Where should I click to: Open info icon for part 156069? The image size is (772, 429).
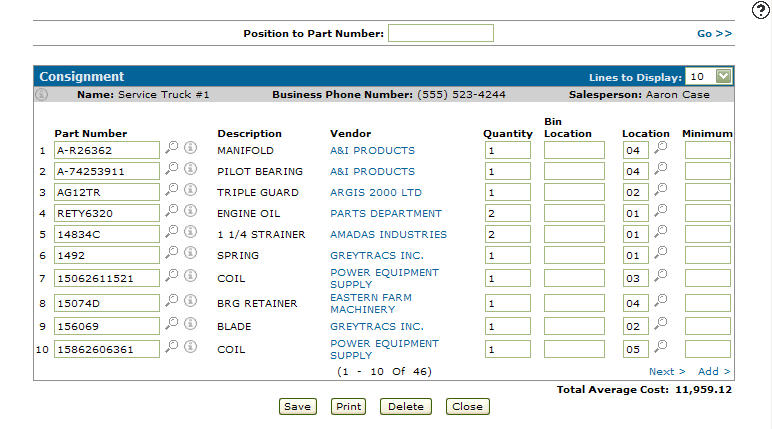coord(191,324)
